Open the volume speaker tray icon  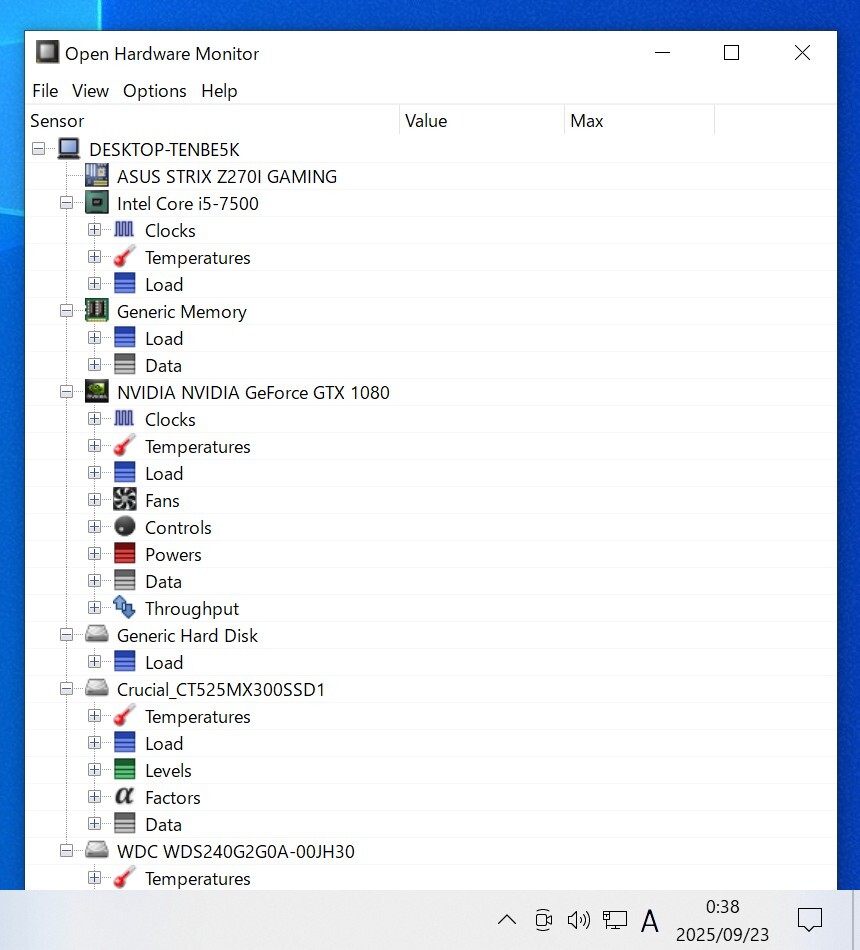click(578, 920)
